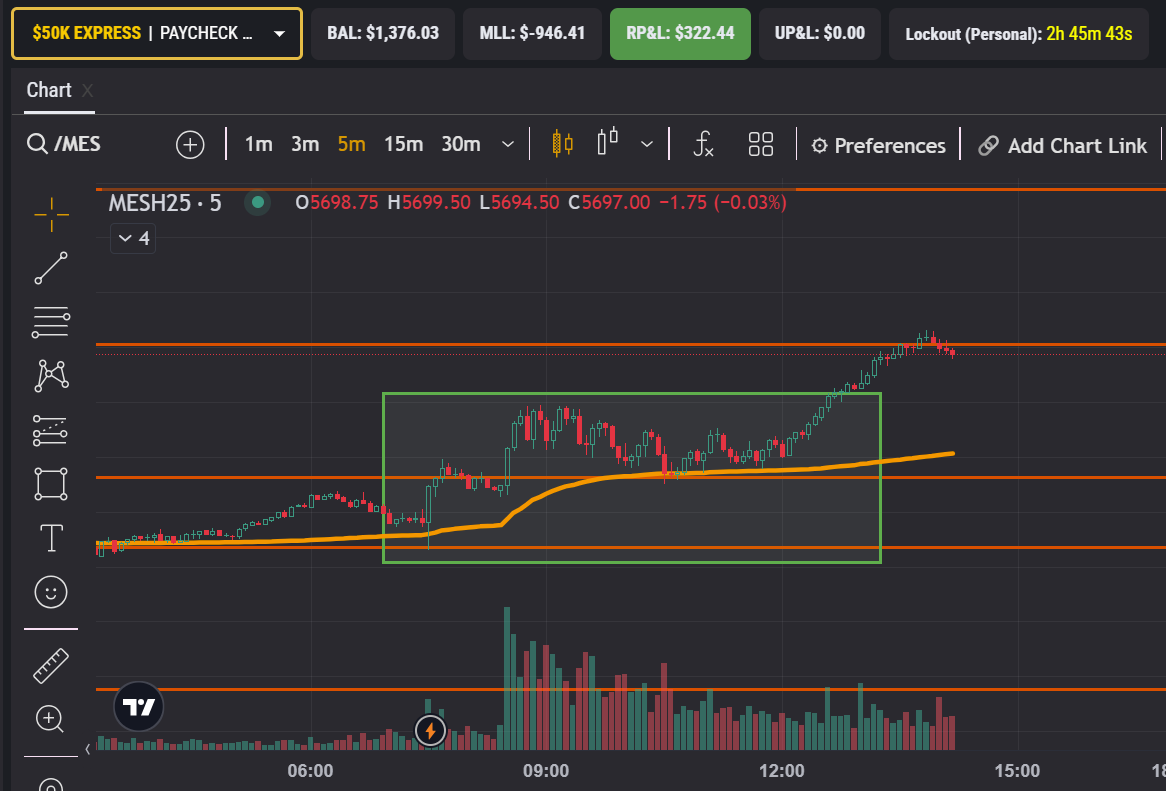1166x791 pixels.
Task: Open the emoji icons tool
Action: point(51,592)
